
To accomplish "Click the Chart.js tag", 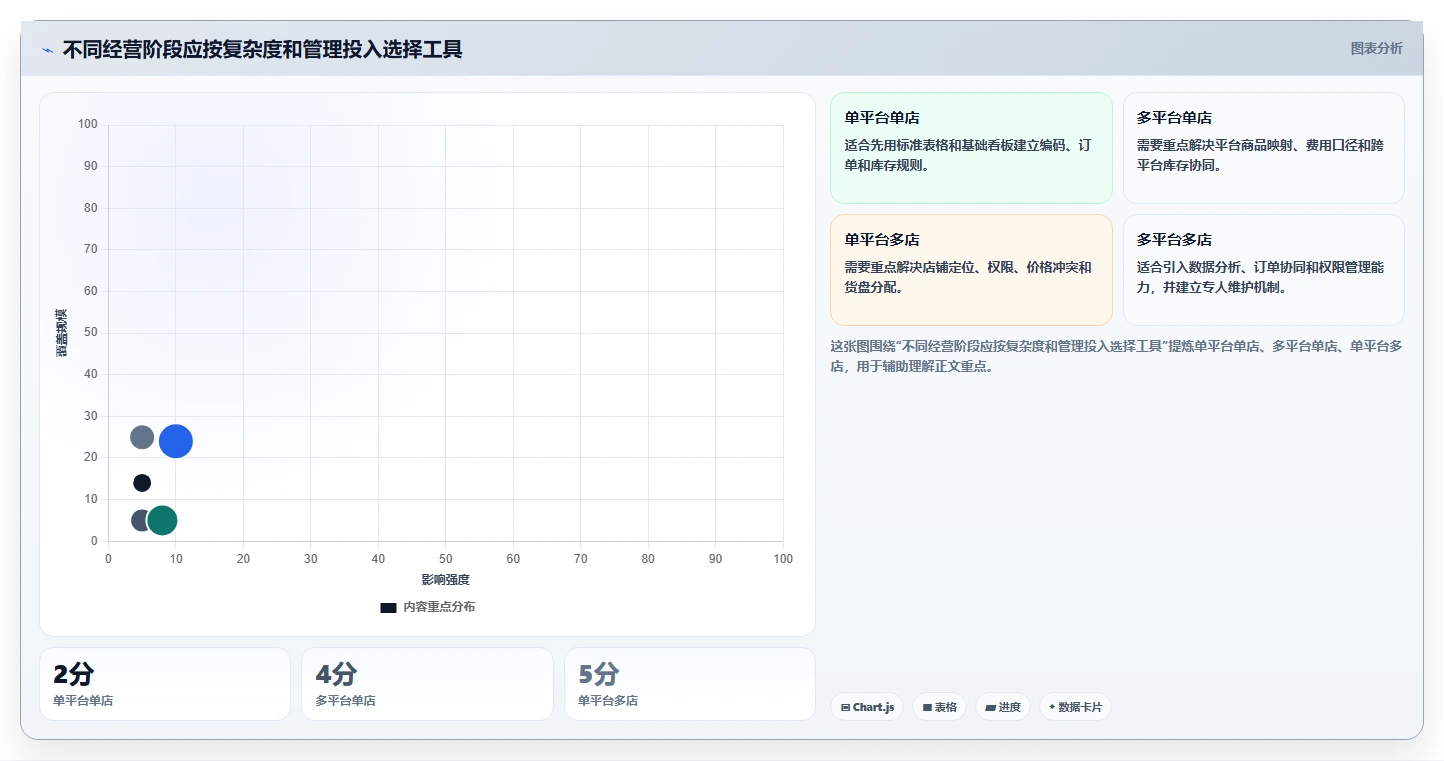I will click(x=867, y=707).
